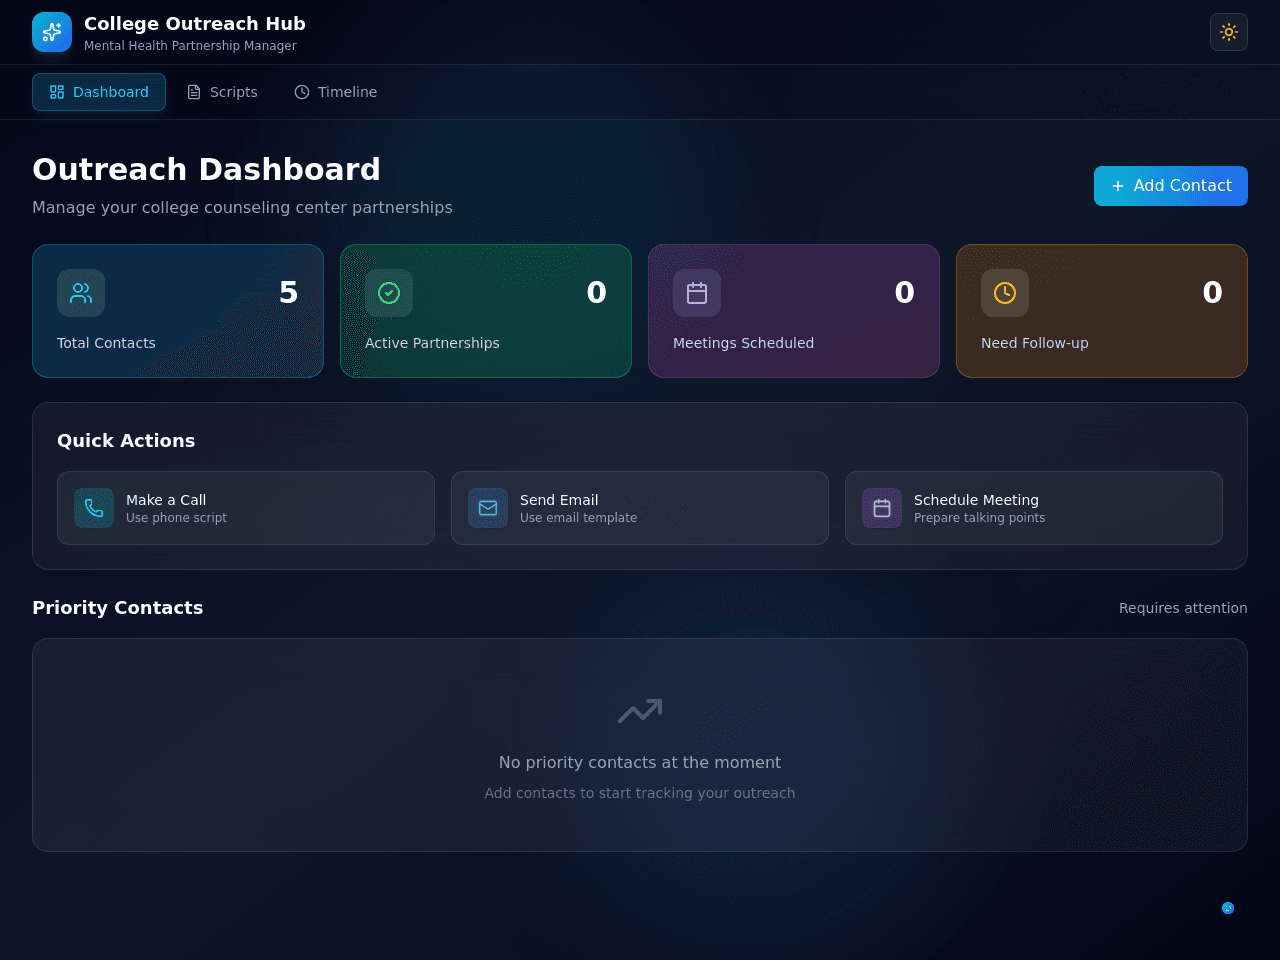Click the Meetings Scheduled calendar icon

(x=697, y=293)
